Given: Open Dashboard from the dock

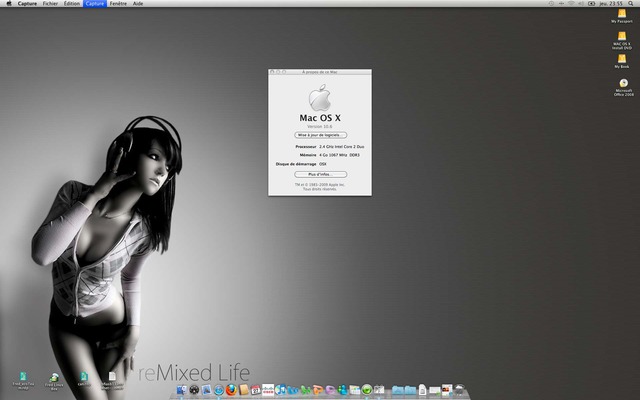Looking at the screenshot, I should (194, 390).
